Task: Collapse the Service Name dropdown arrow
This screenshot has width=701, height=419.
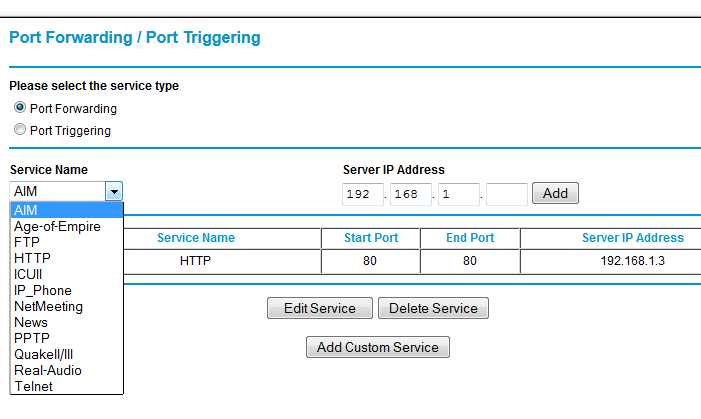Action: point(114,191)
